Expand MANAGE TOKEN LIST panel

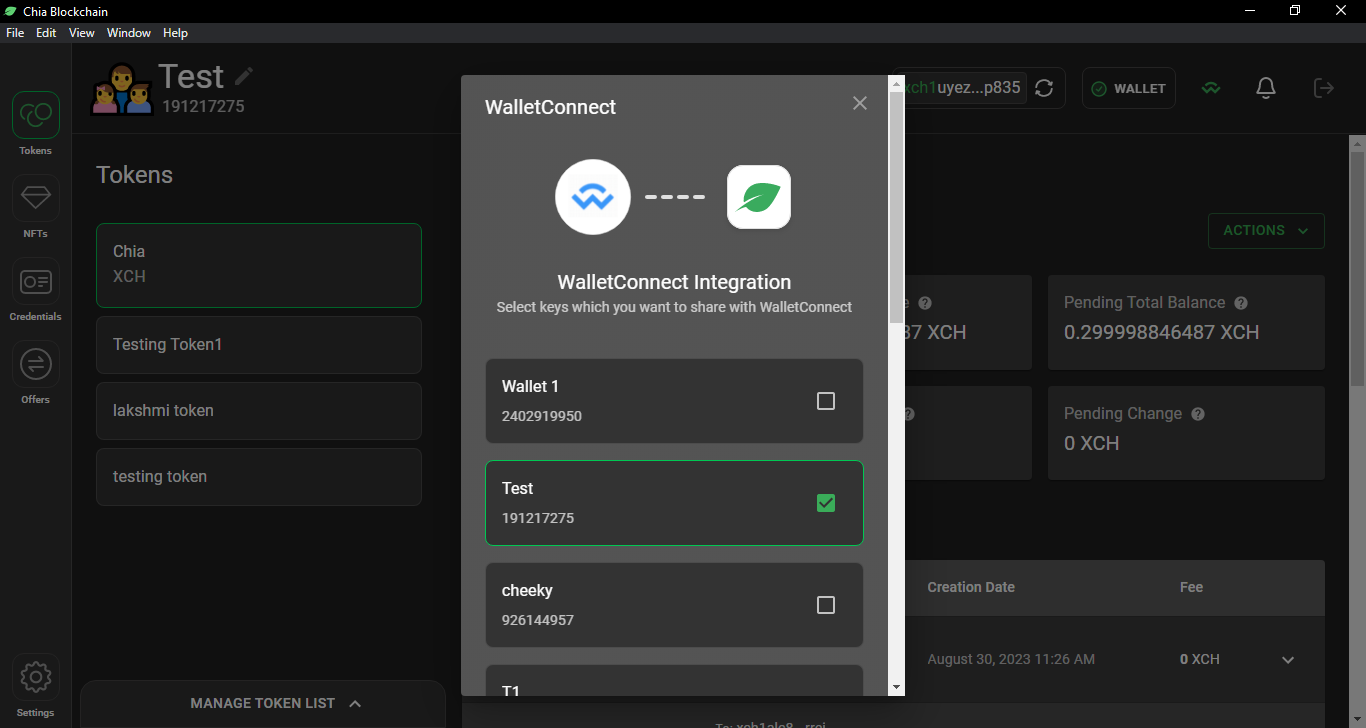(x=263, y=703)
